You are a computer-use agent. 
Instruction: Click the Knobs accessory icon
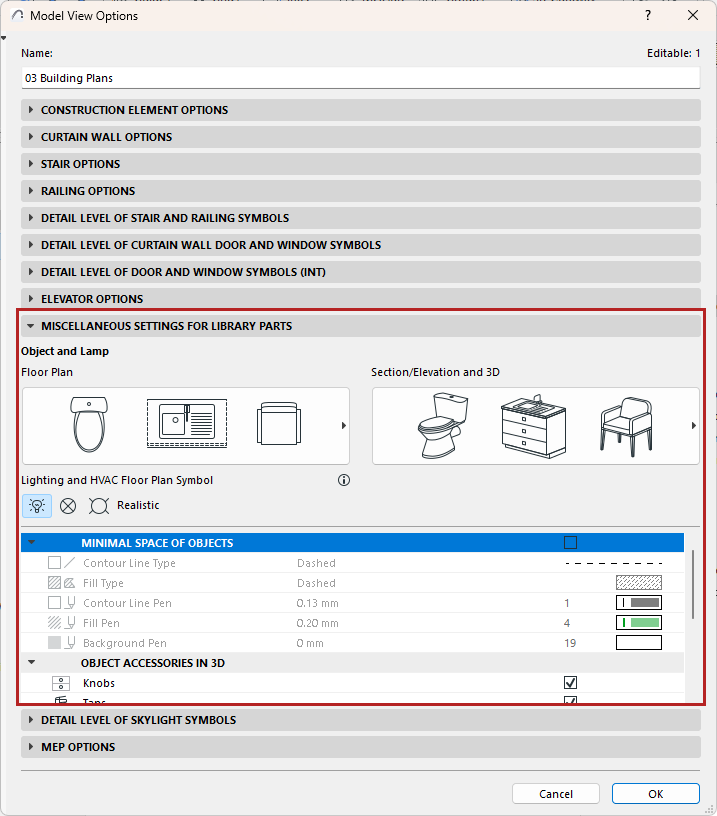click(x=61, y=683)
